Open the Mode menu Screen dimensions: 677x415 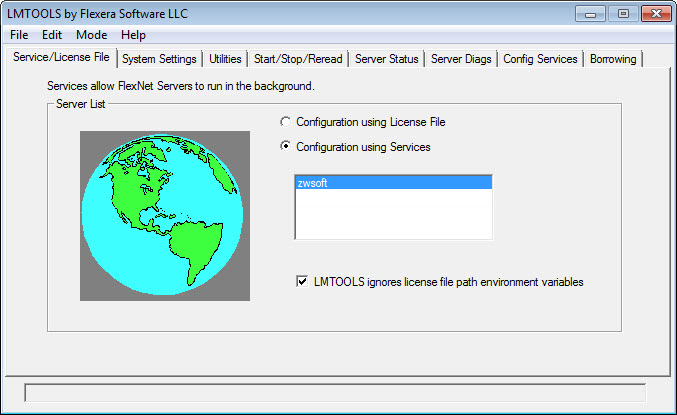91,34
